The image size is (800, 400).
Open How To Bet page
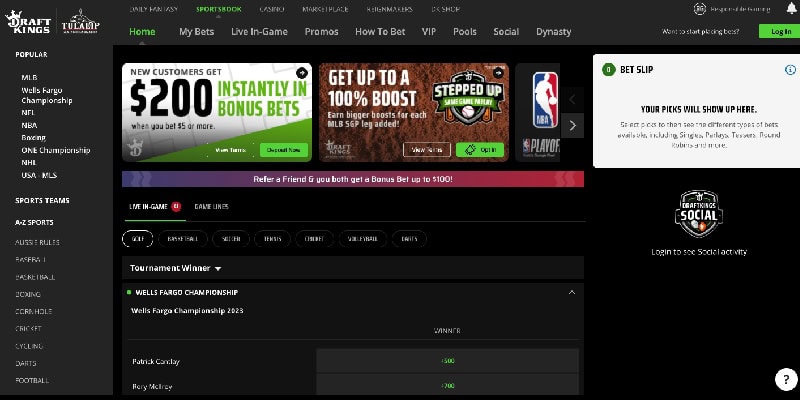(x=380, y=32)
